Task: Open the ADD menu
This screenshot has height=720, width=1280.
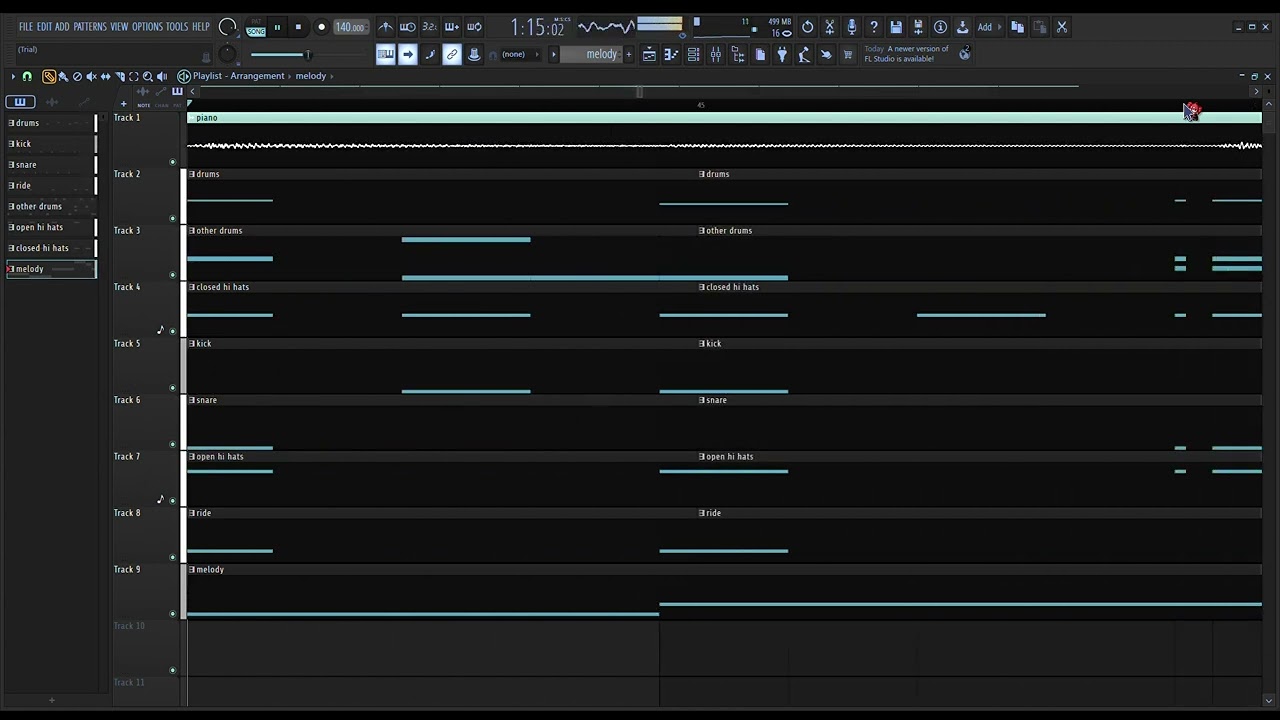Action: 62,27
